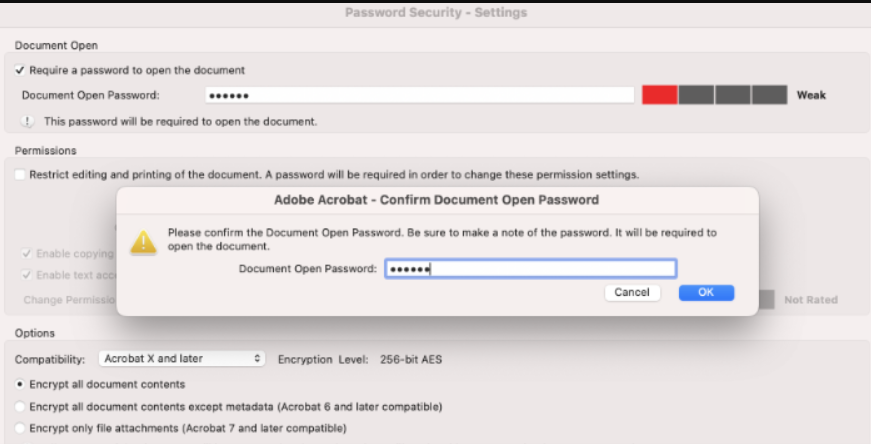Click the Password Security - Settings title bar
Screen dimensions: 871x444
click(435, 13)
